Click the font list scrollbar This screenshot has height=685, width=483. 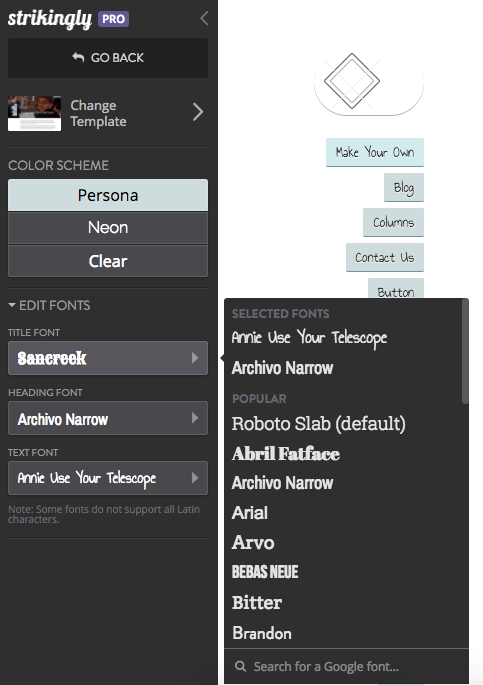tap(465, 351)
